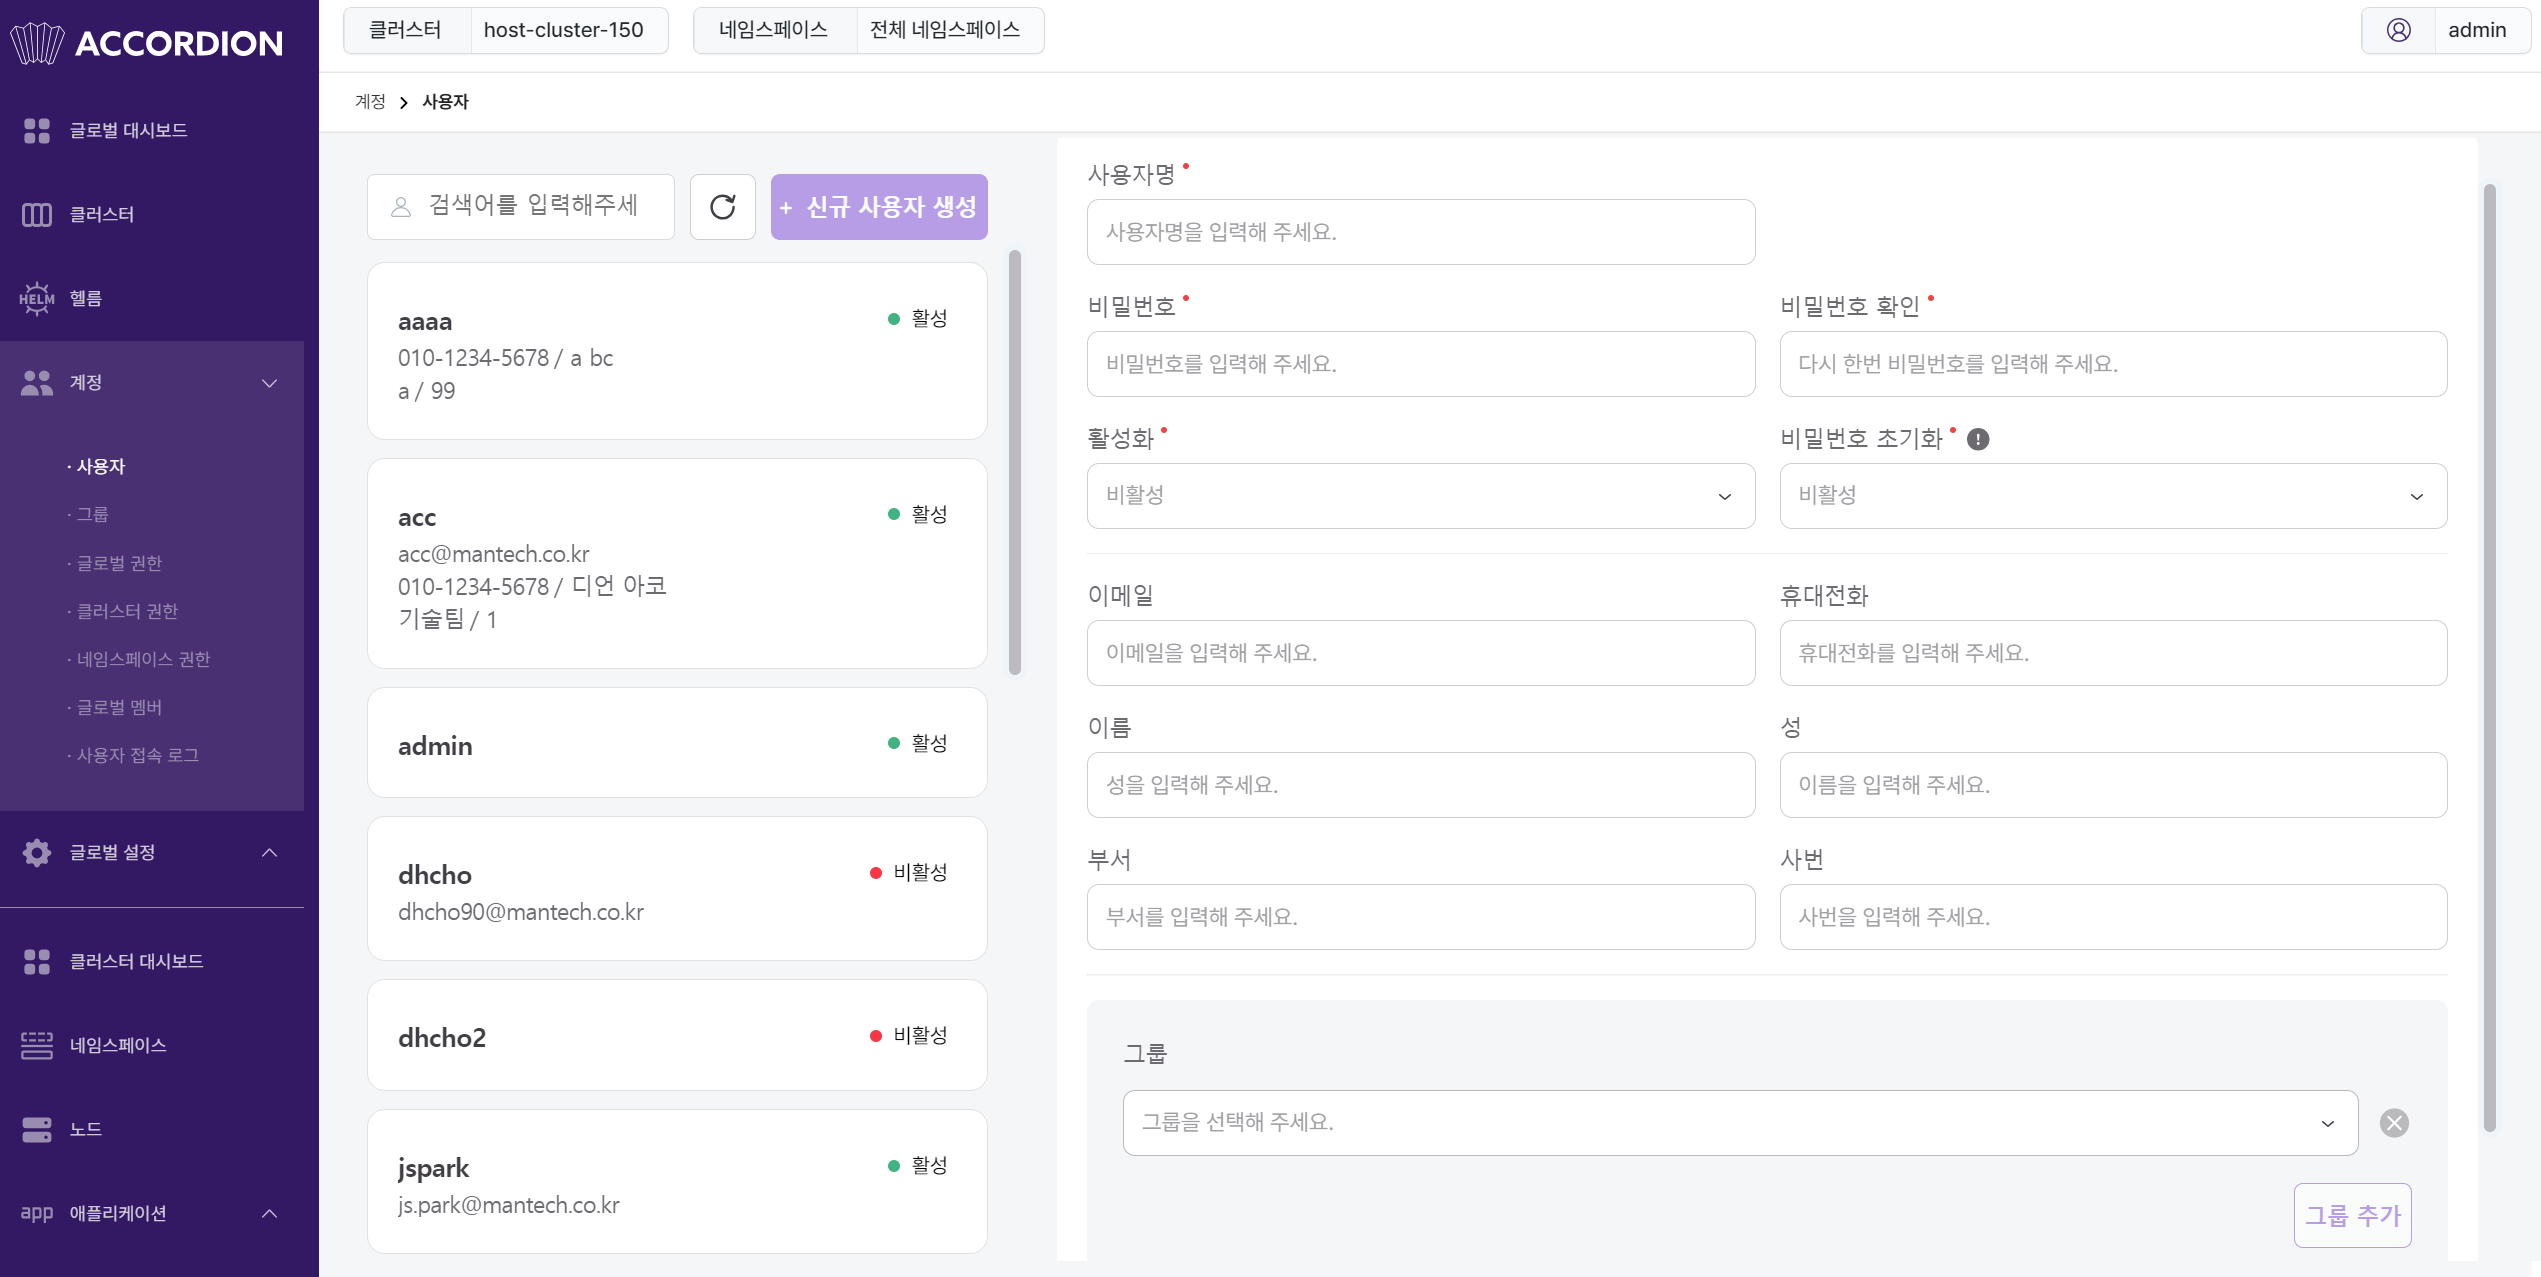Open the 활성화 dropdown
The width and height of the screenshot is (2541, 1277).
coord(1421,496)
